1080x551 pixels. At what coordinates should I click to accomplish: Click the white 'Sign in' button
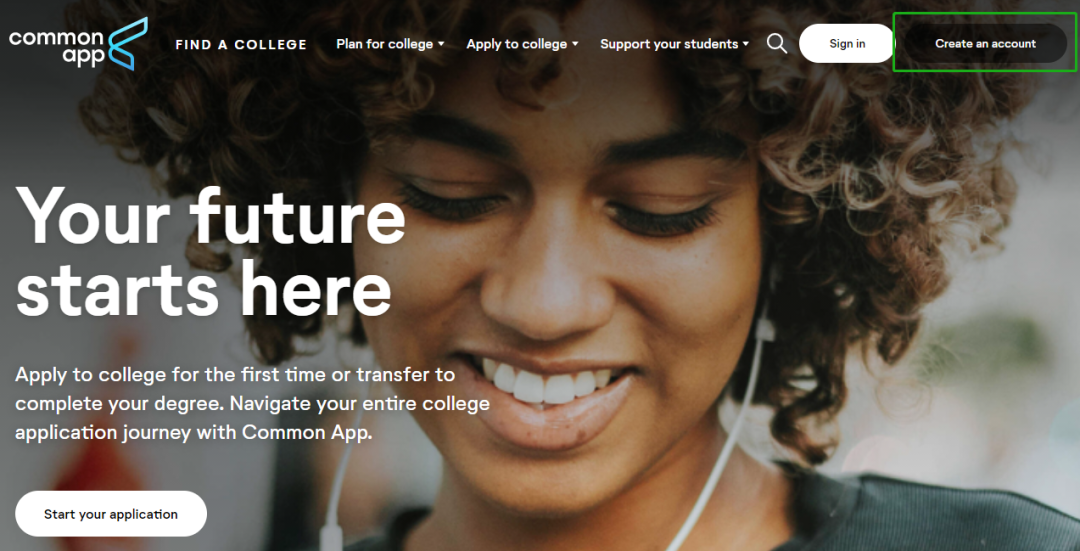[x=847, y=43]
